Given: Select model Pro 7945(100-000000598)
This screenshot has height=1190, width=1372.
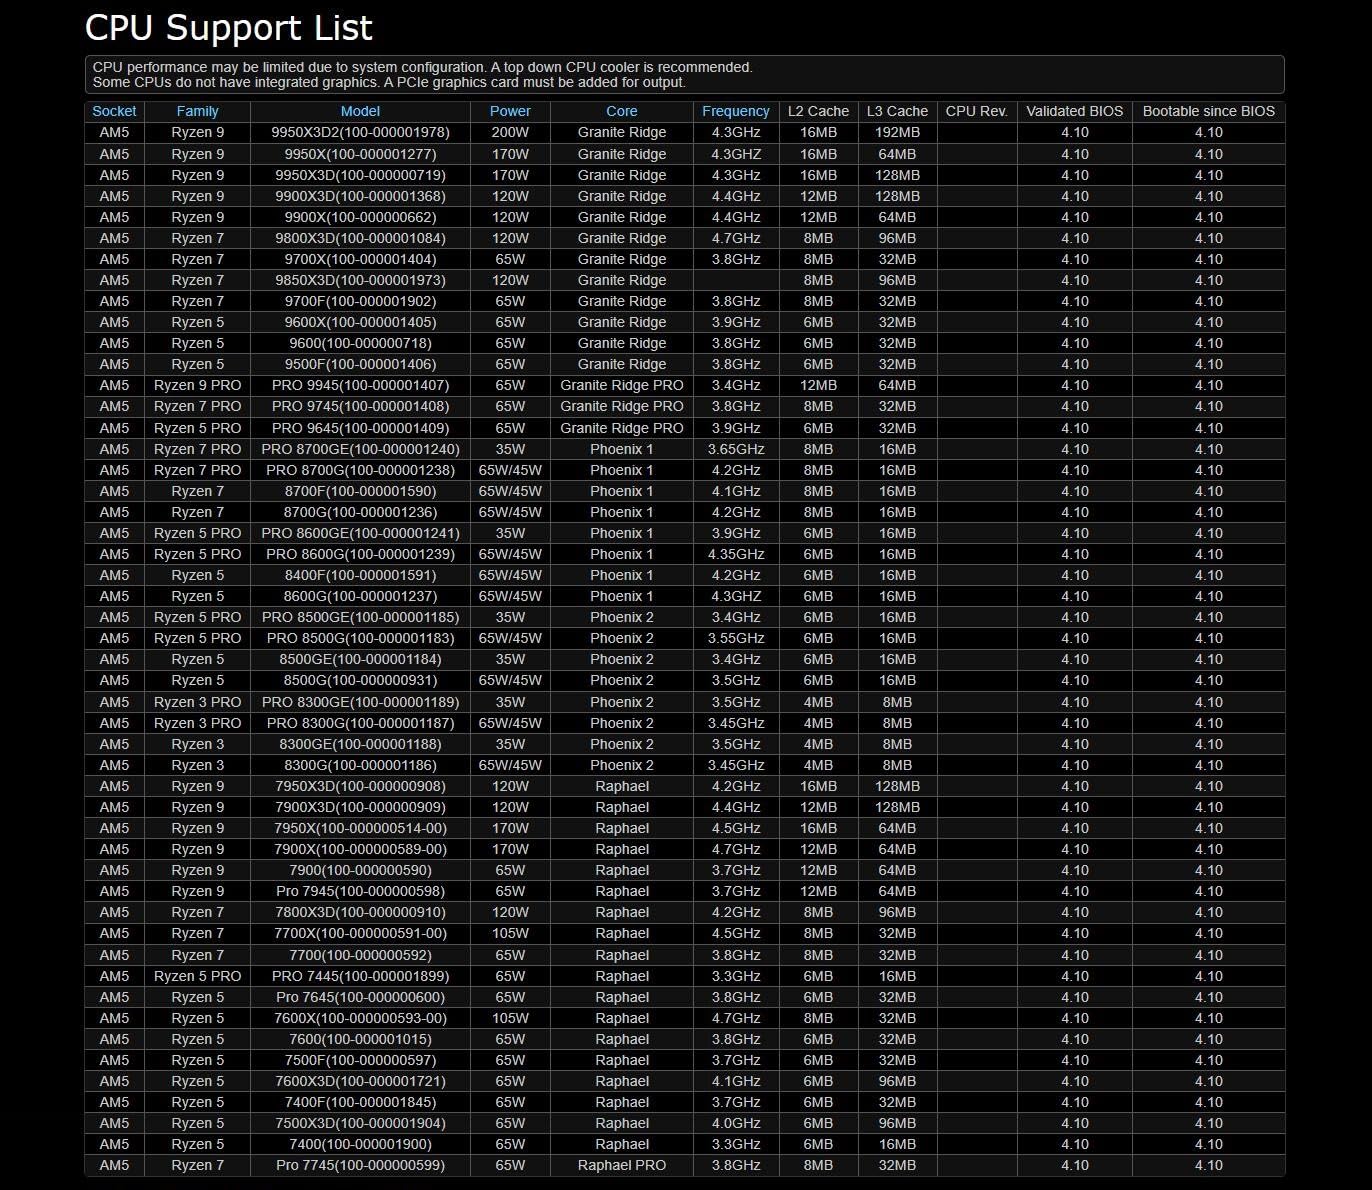Looking at the screenshot, I should click(360, 891).
